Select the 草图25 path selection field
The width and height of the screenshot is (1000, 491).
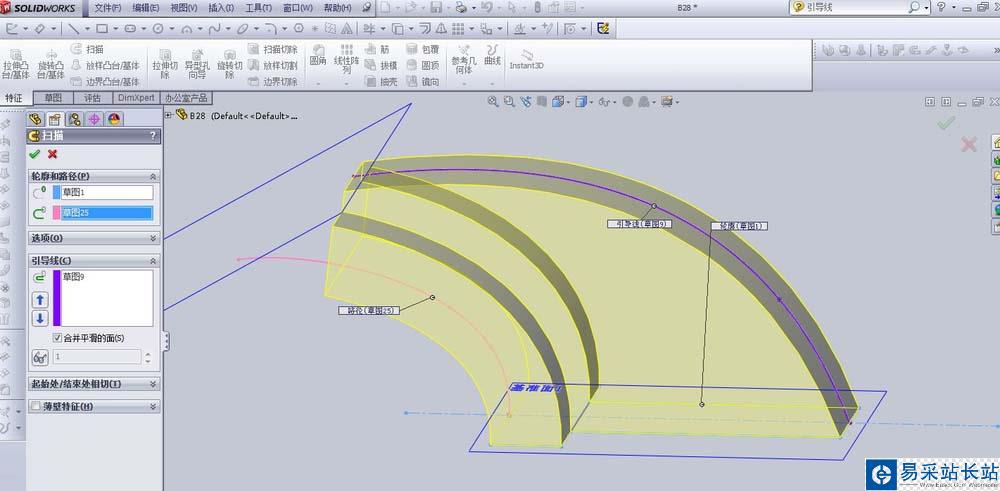(106, 213)
